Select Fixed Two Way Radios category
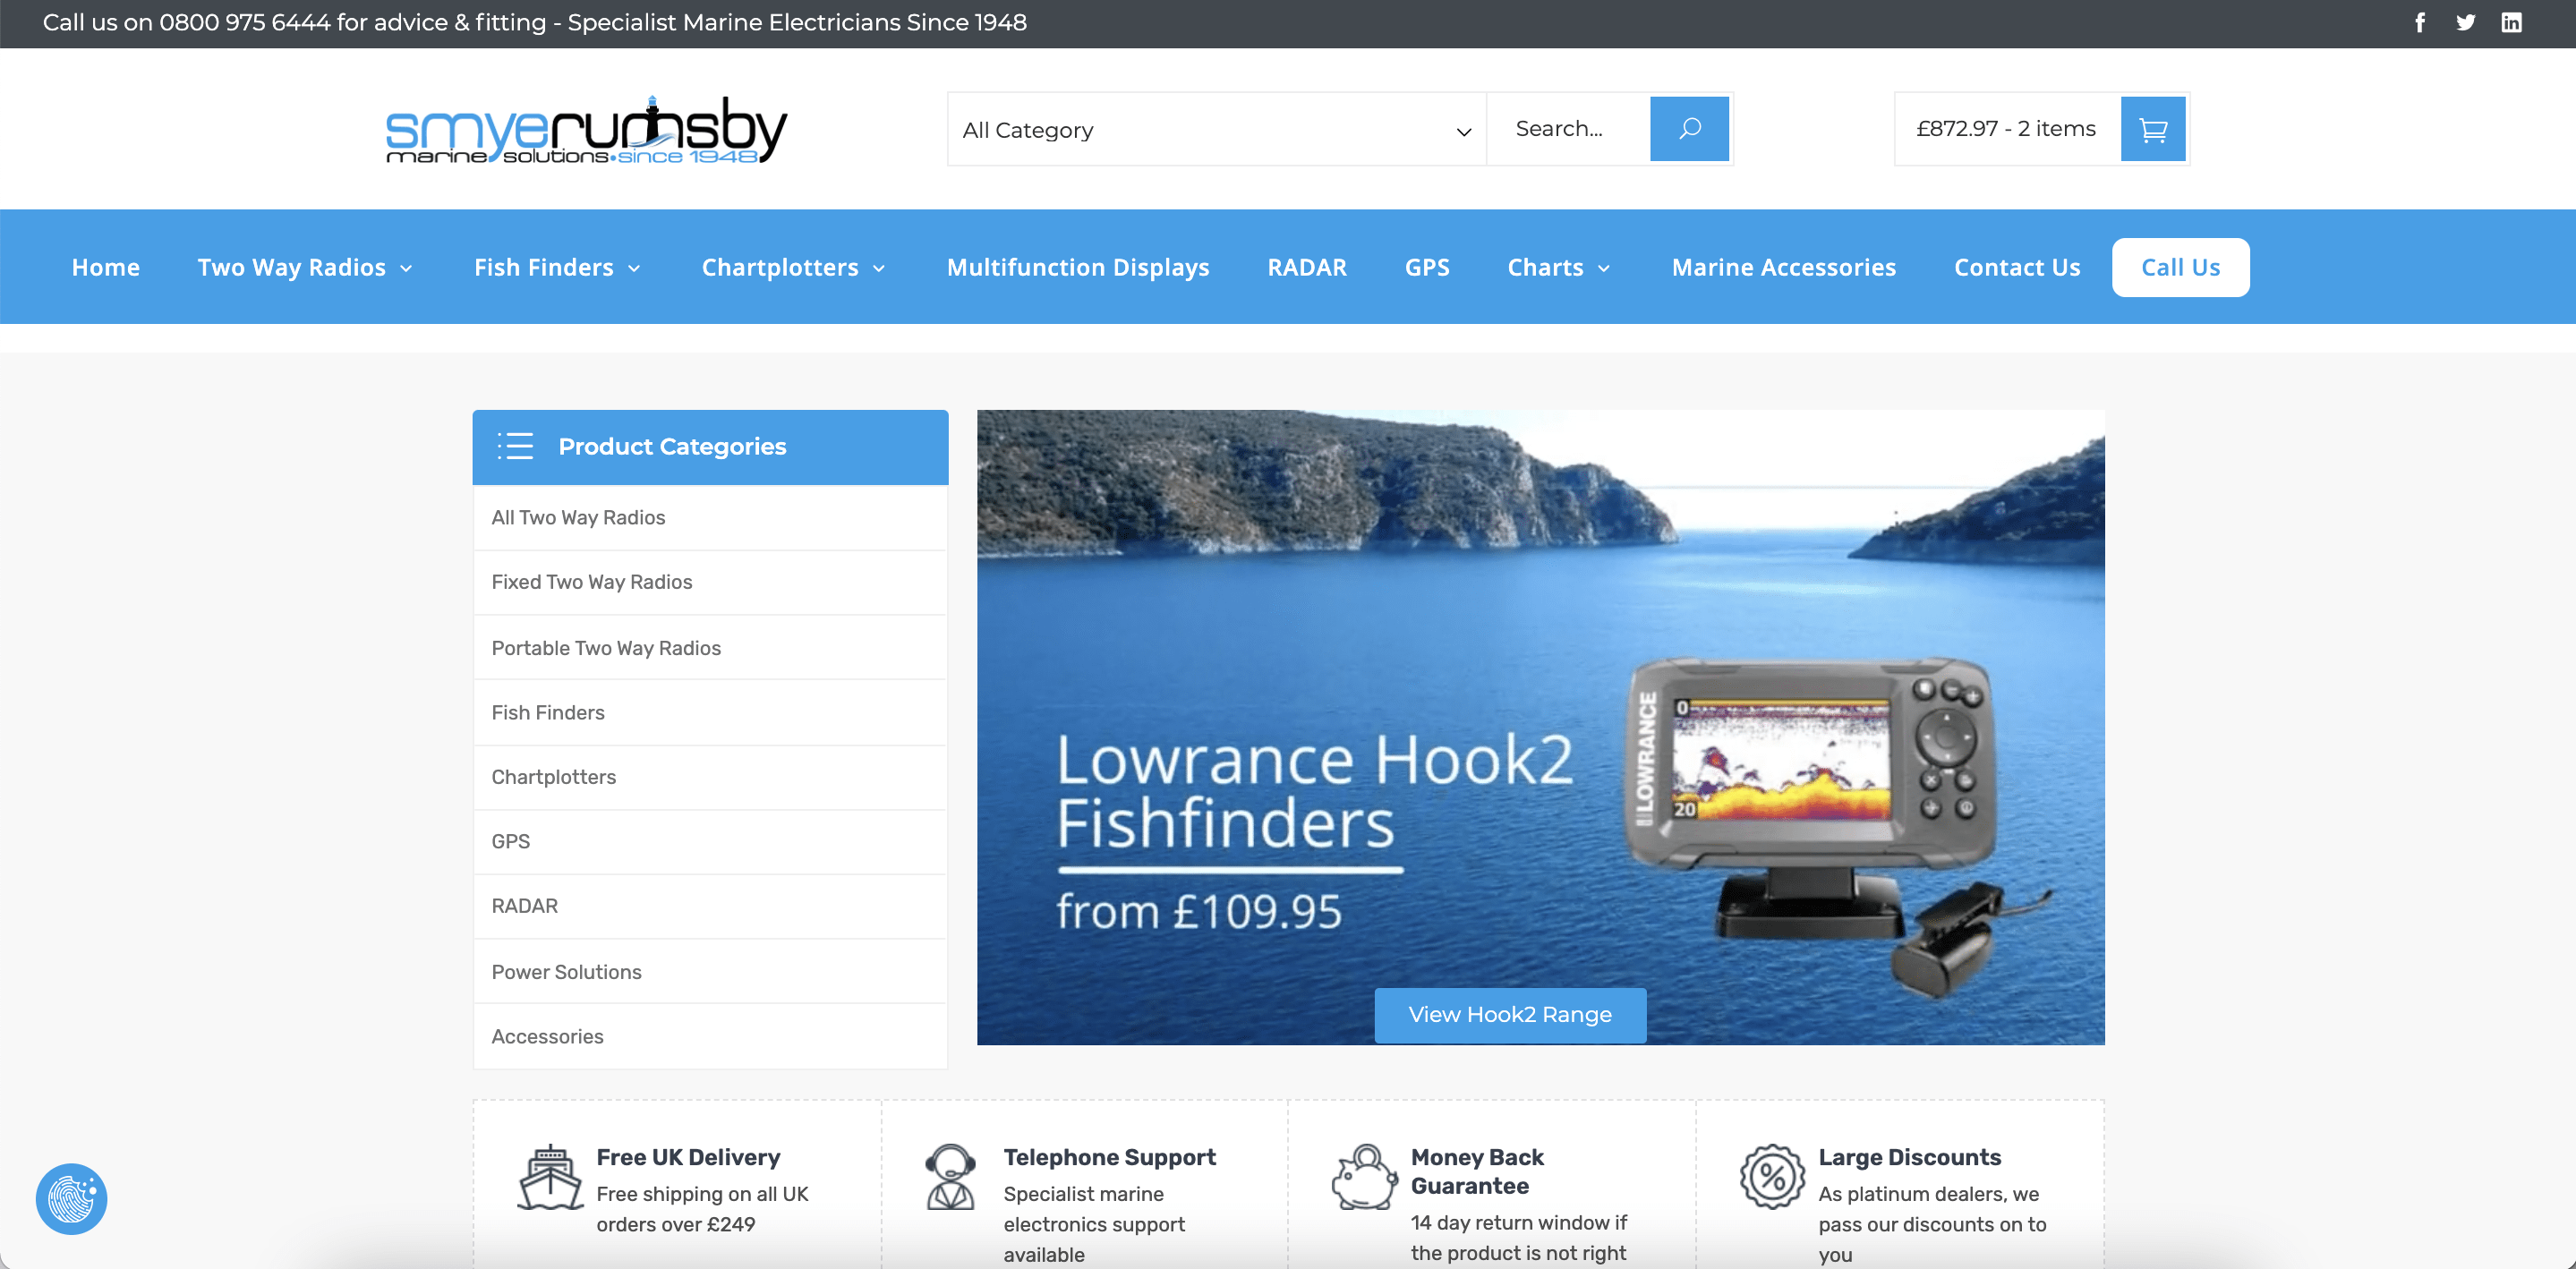The image size is (2576, 1269). 710,582
